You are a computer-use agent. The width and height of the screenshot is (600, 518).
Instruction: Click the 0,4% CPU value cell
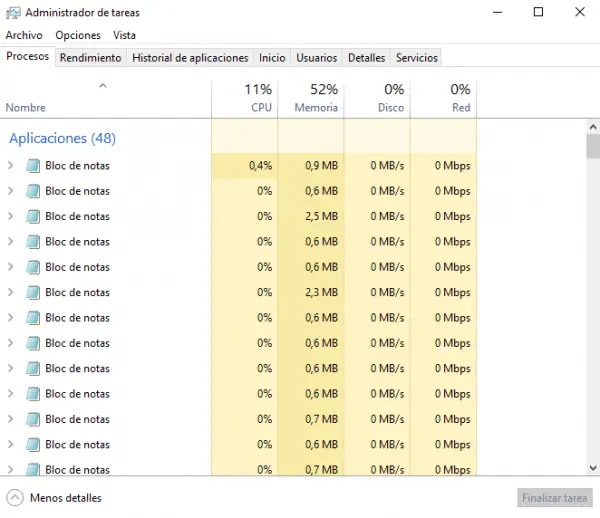coord(245,166)
